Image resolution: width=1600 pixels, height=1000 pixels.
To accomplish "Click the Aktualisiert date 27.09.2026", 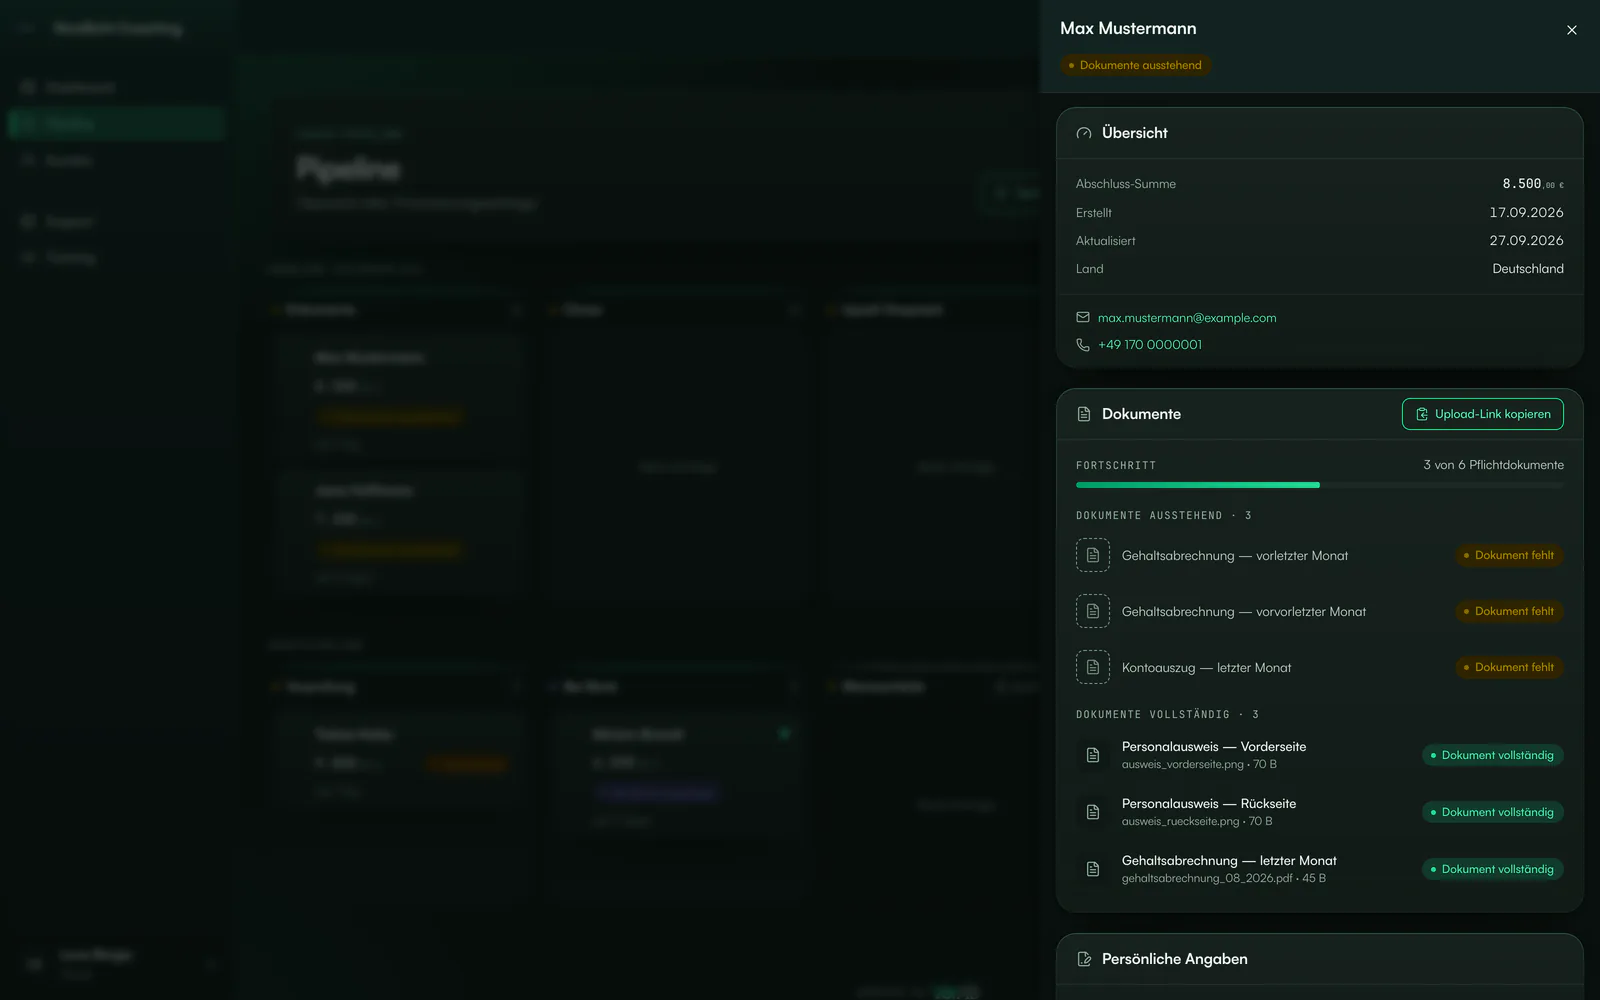I will tap(1526, 240).
